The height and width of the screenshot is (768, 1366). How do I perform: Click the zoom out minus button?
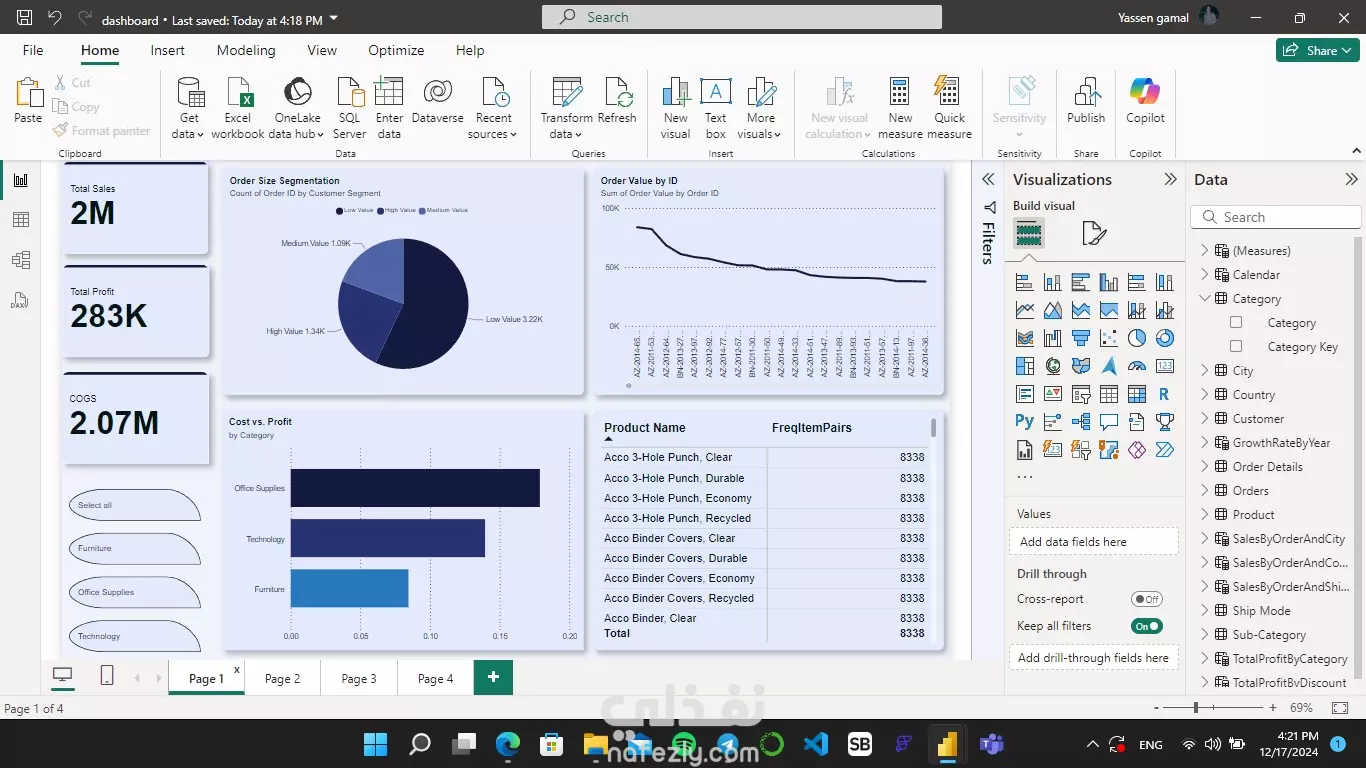1156,708
